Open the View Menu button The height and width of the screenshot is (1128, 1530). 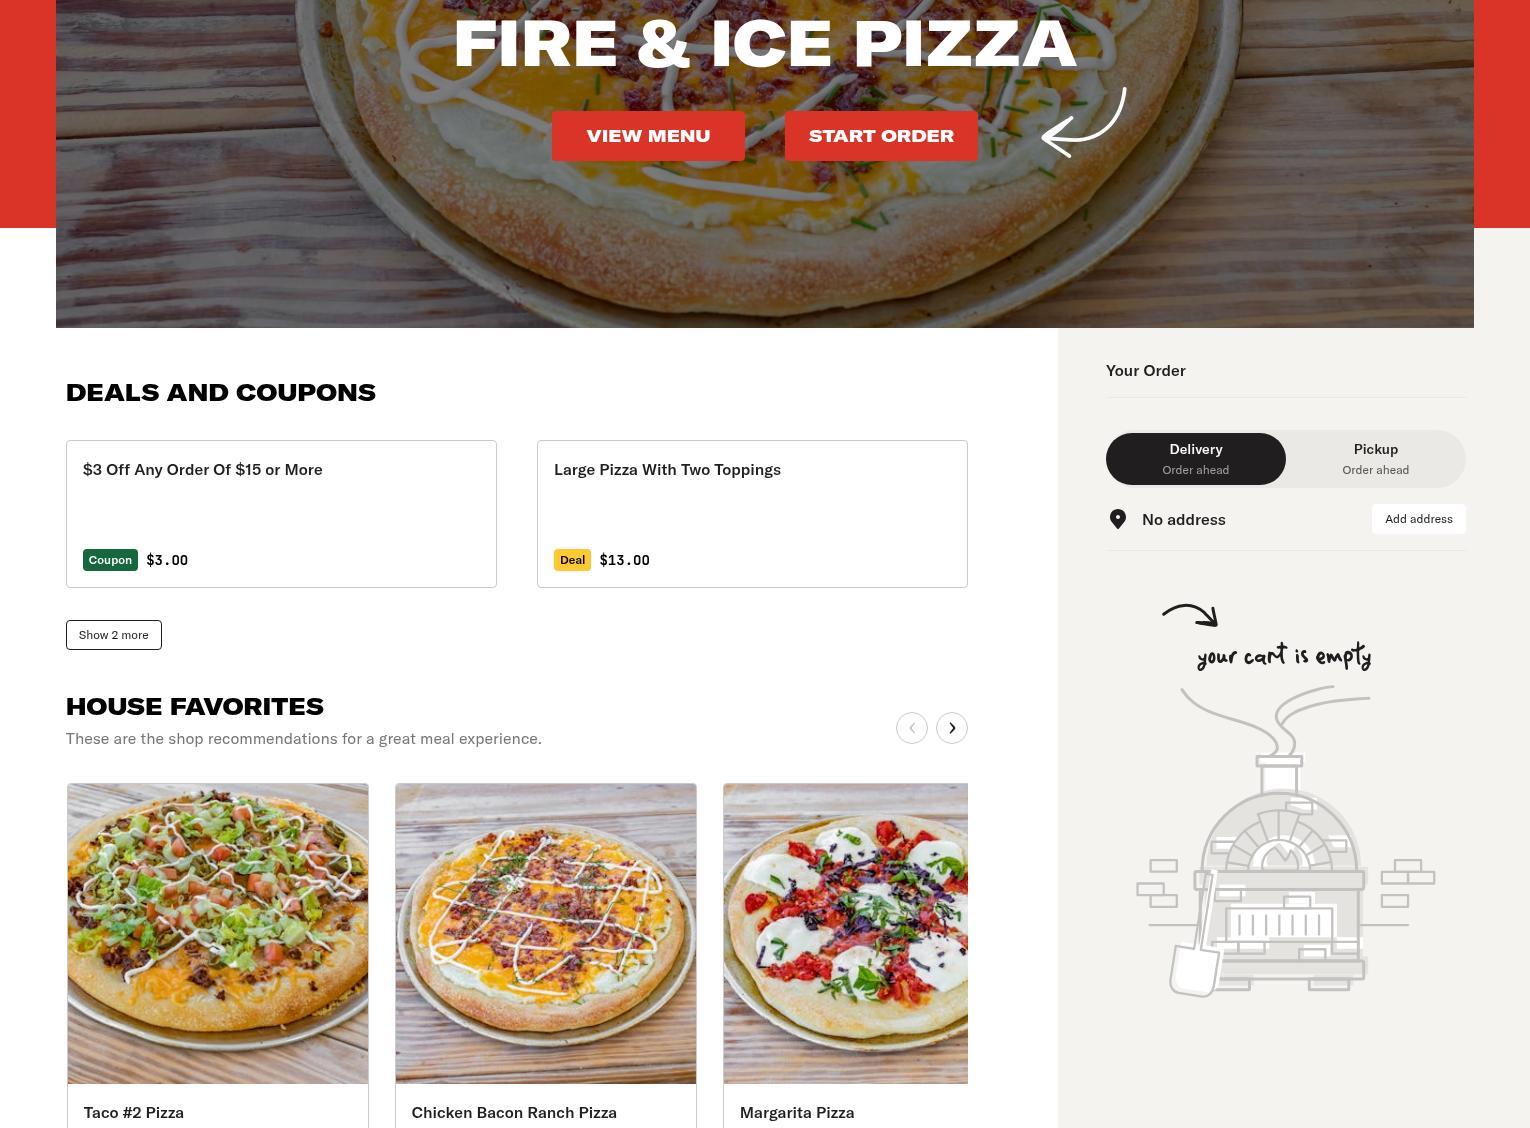[x=648, y=136]
